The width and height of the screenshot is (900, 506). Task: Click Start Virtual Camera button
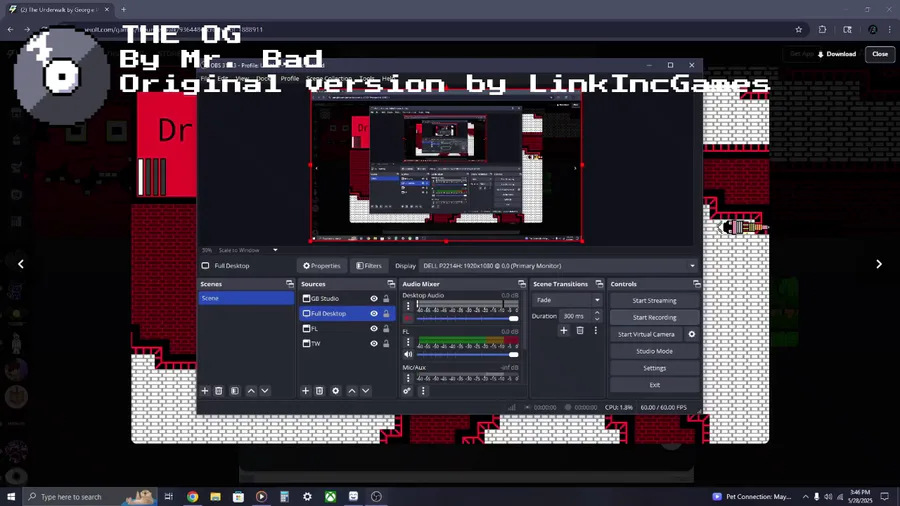pos(646,334)
